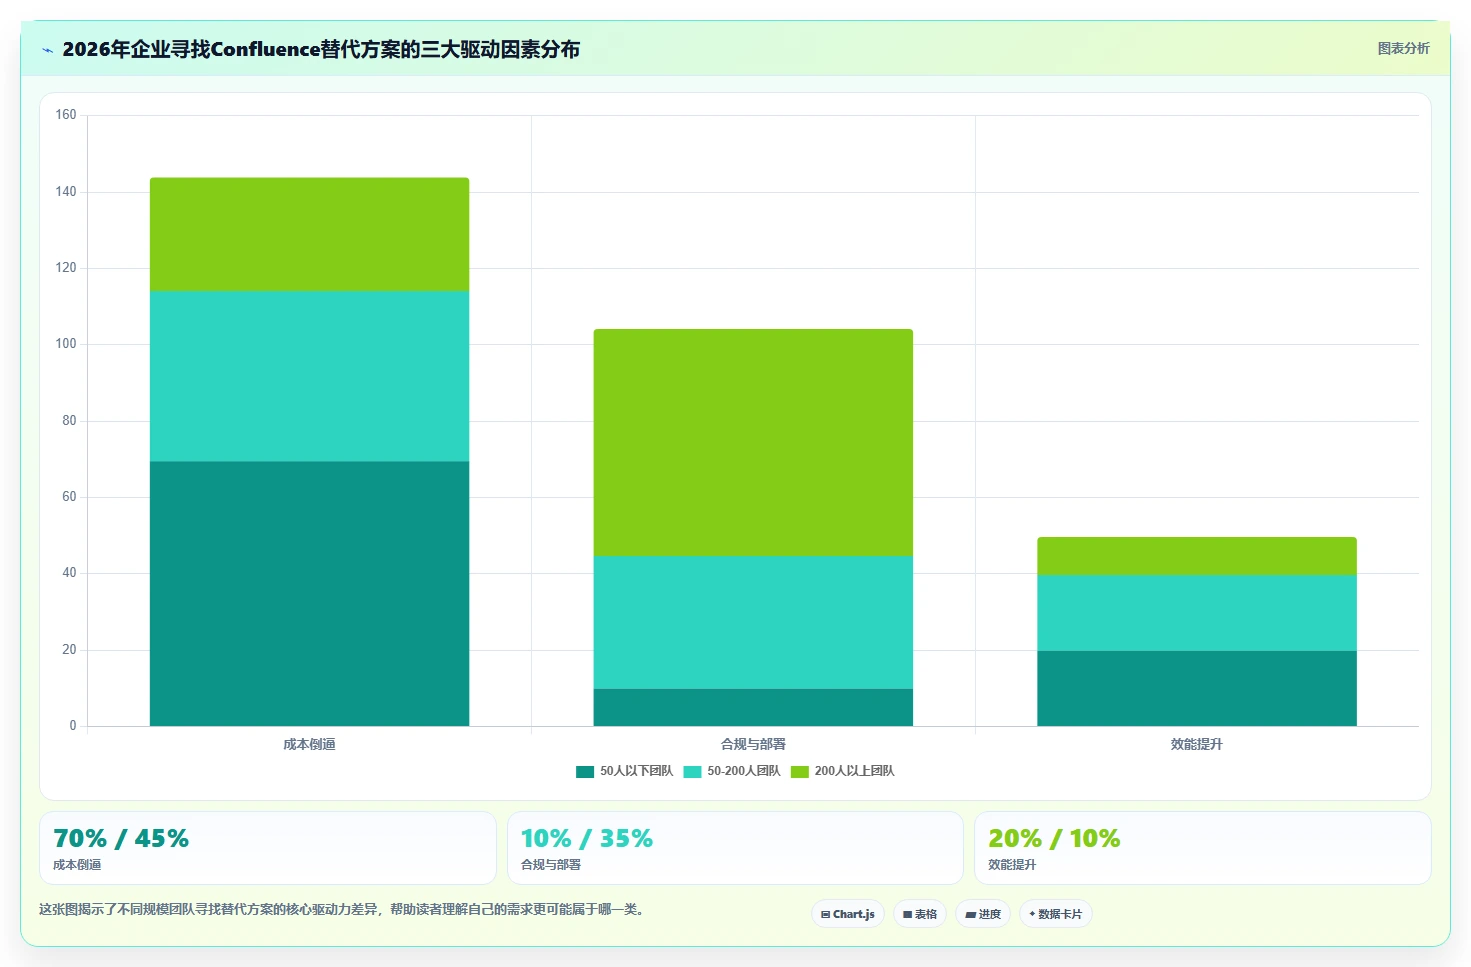The width and height of the screenshot is (1471, 967).
Task: Click the turquoise segment of the 成本倒逼 bar
Action: coord(309,376)
